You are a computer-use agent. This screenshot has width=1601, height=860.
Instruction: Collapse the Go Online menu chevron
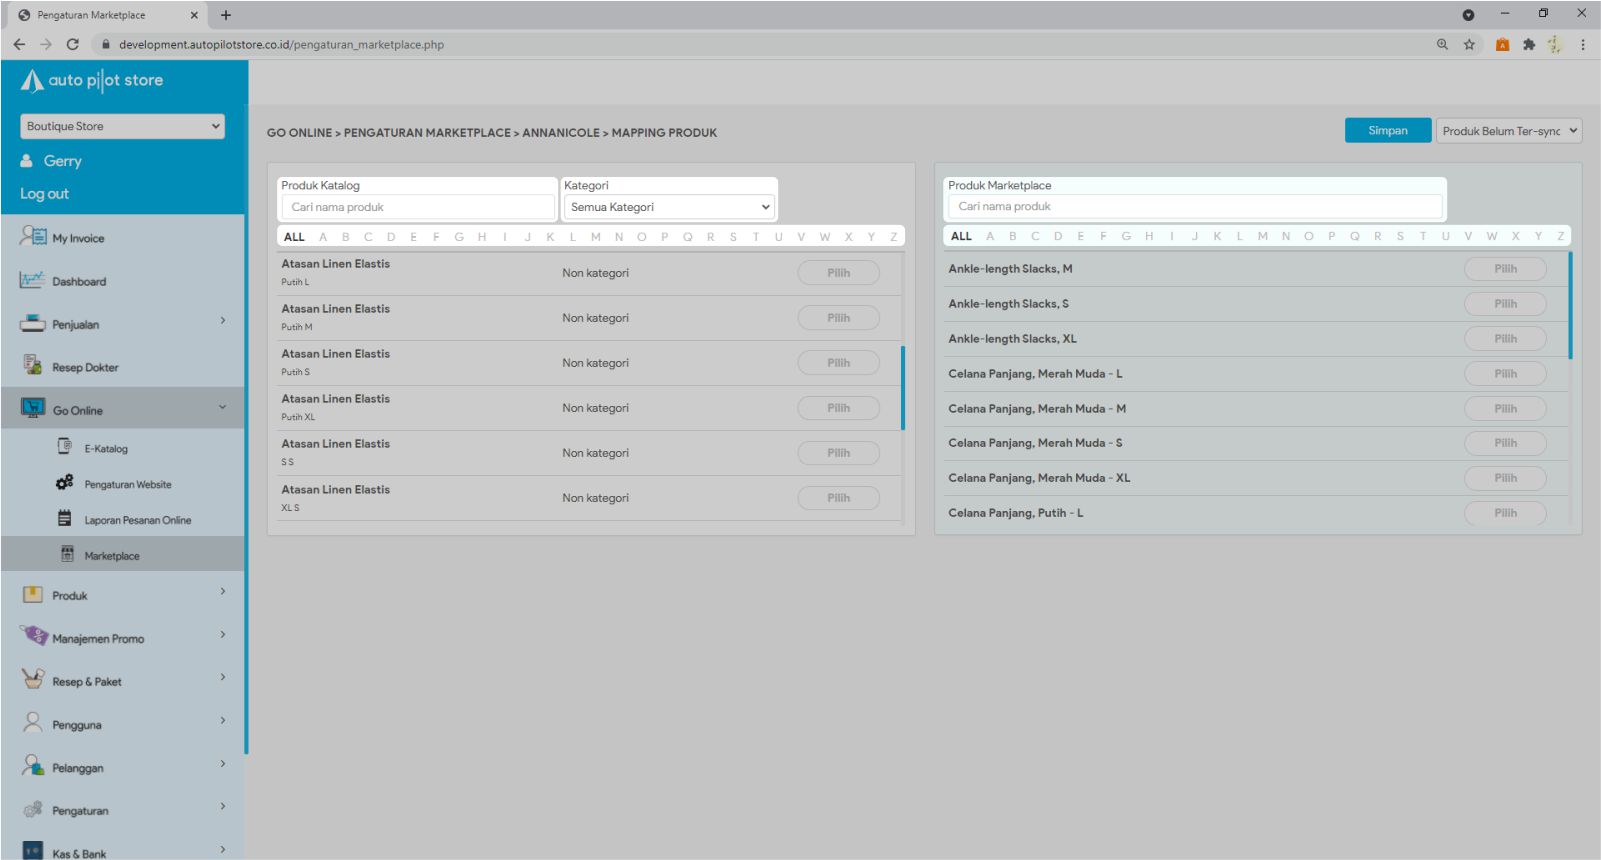pos(222,407)
